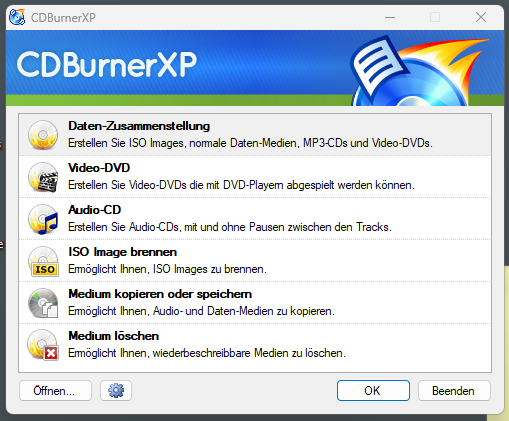Click the CDBurnerXP banner logo text

(107, 65)
